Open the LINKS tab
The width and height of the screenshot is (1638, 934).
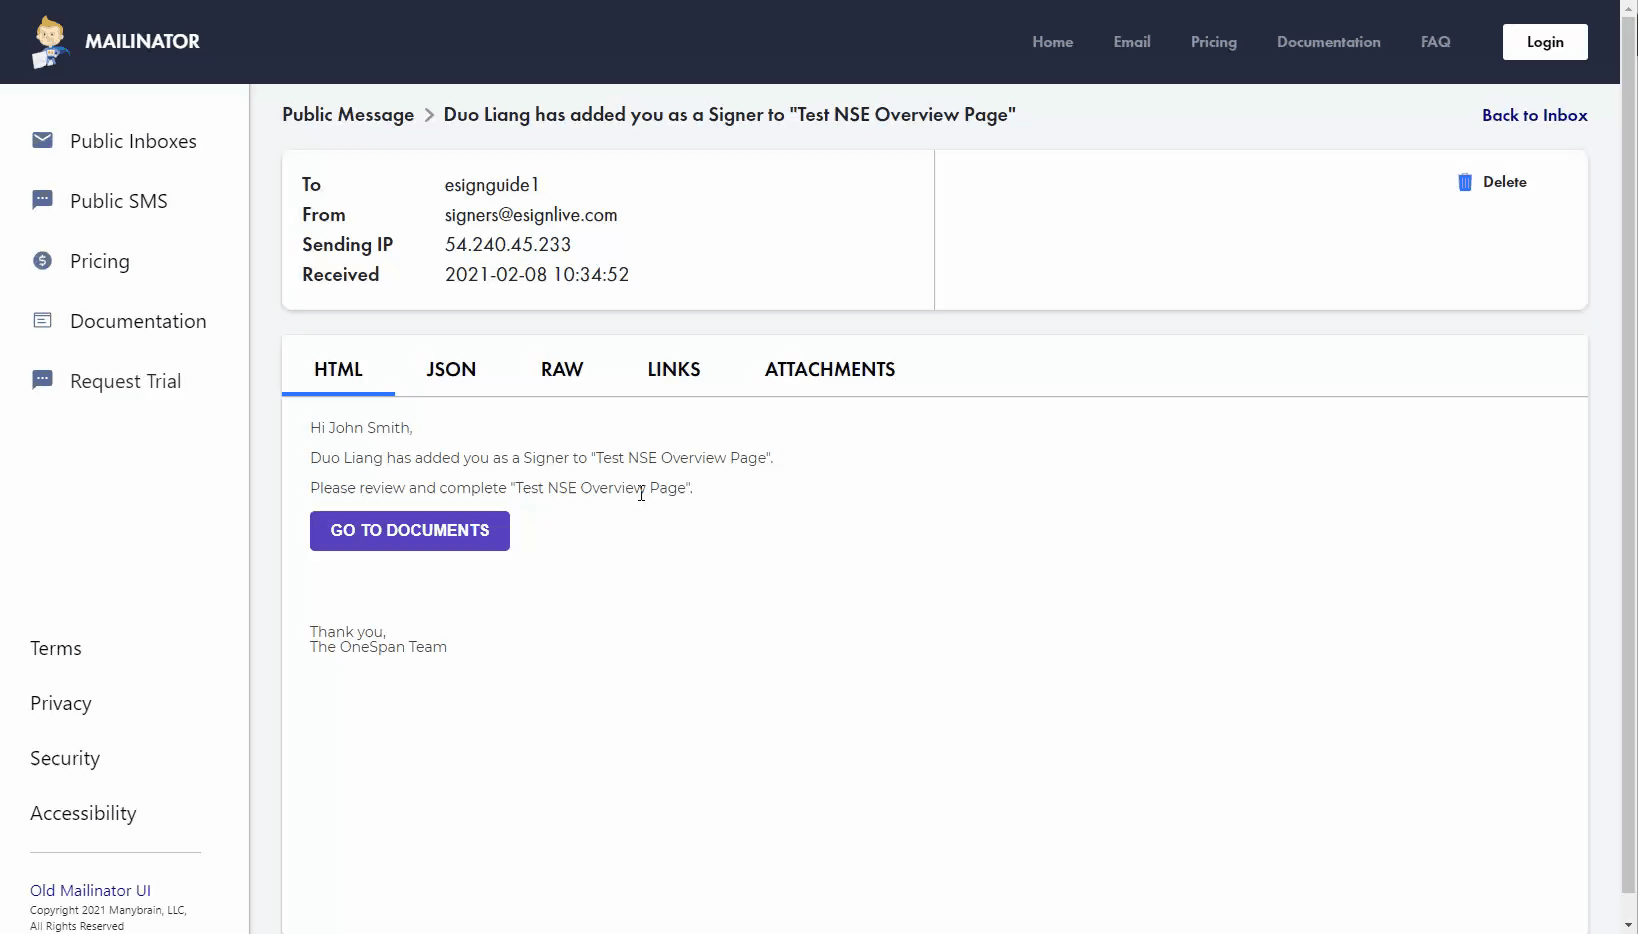click(674, 369)
